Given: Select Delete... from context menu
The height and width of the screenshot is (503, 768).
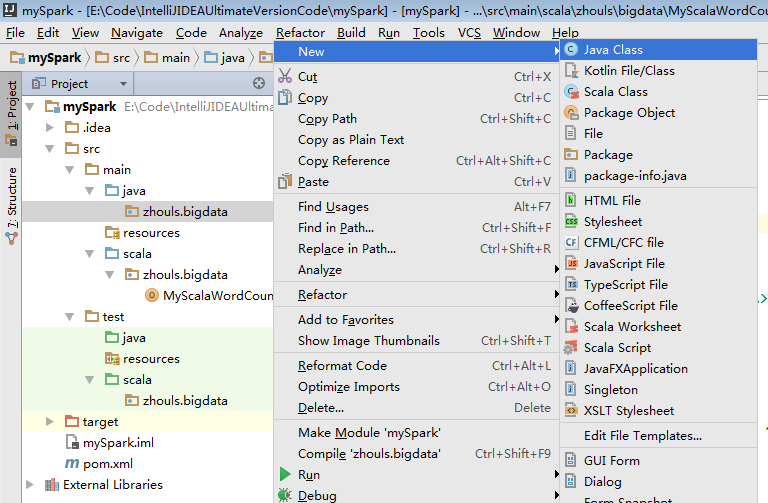Looking at the screenshot, I should [x=416, y=408].
